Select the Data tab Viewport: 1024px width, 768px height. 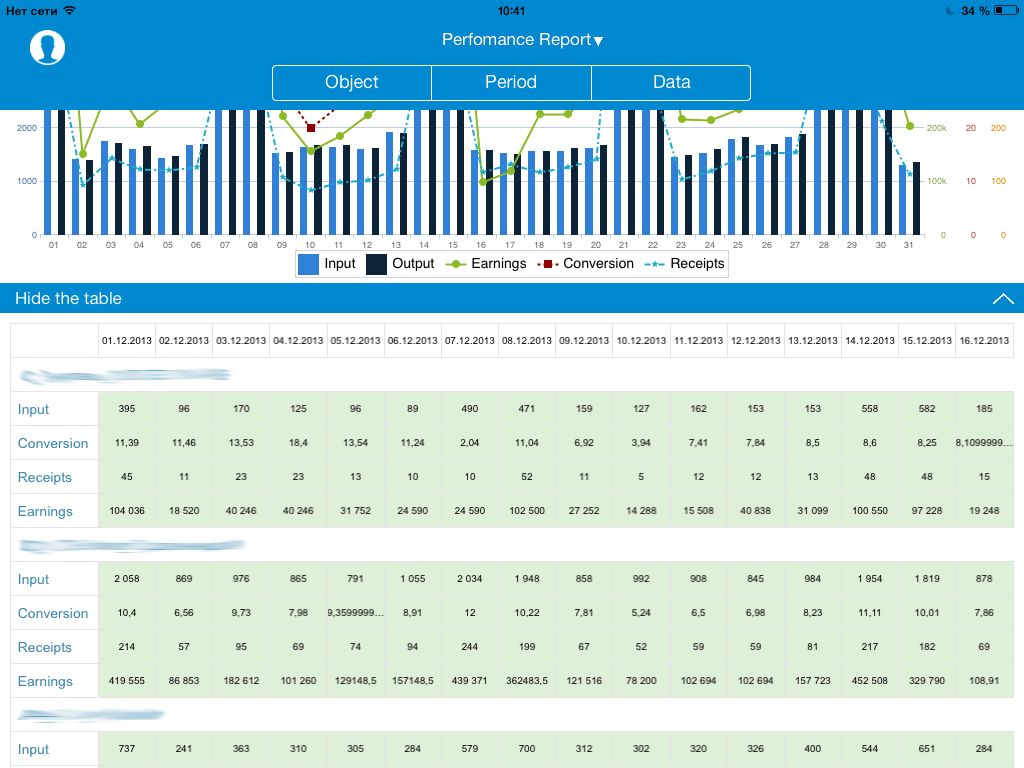(671, 82)
